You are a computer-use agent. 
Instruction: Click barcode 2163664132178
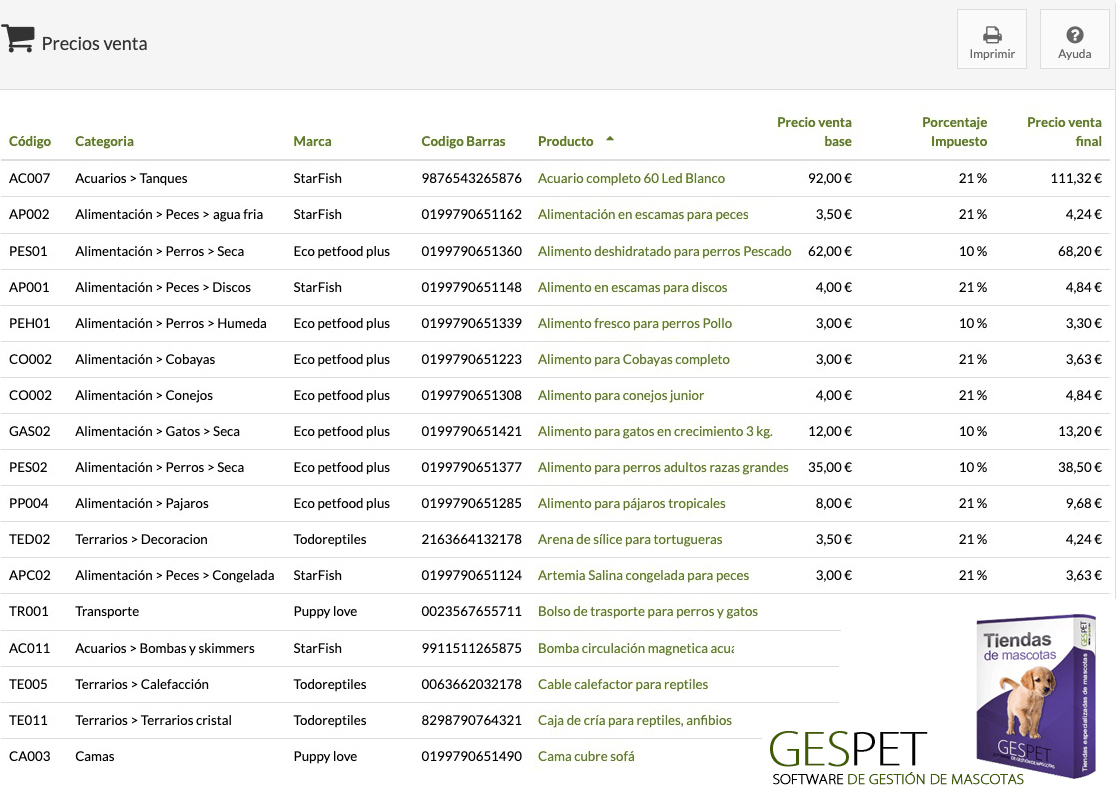pyautogui.click(x=471, y=539)
